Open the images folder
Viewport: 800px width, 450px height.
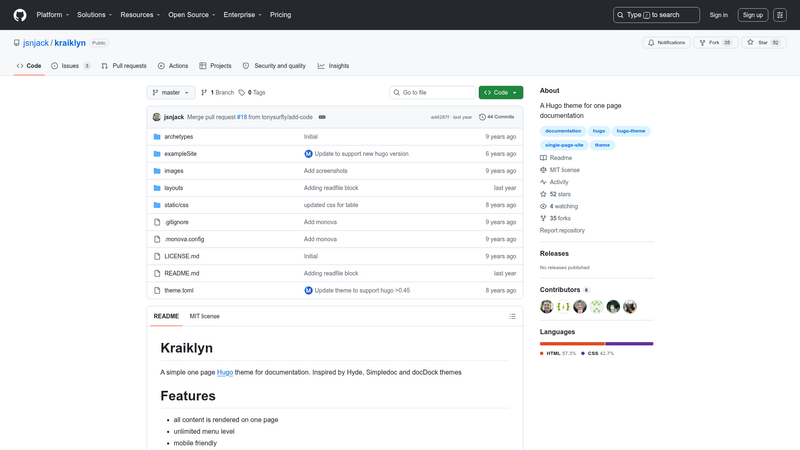coord(173,171)
